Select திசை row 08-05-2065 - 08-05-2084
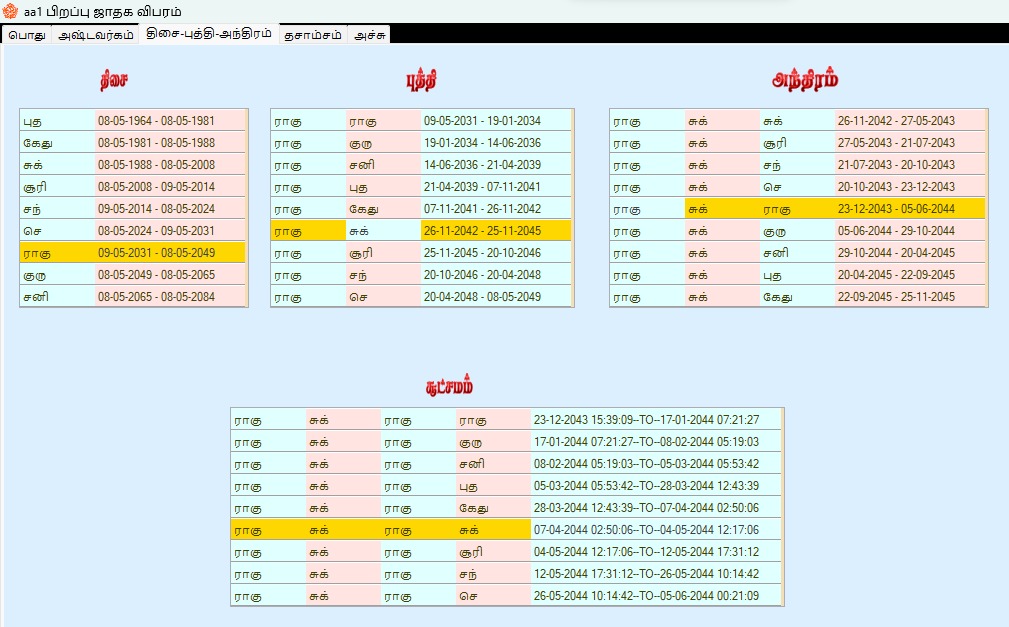 click(x=133, y=297)
